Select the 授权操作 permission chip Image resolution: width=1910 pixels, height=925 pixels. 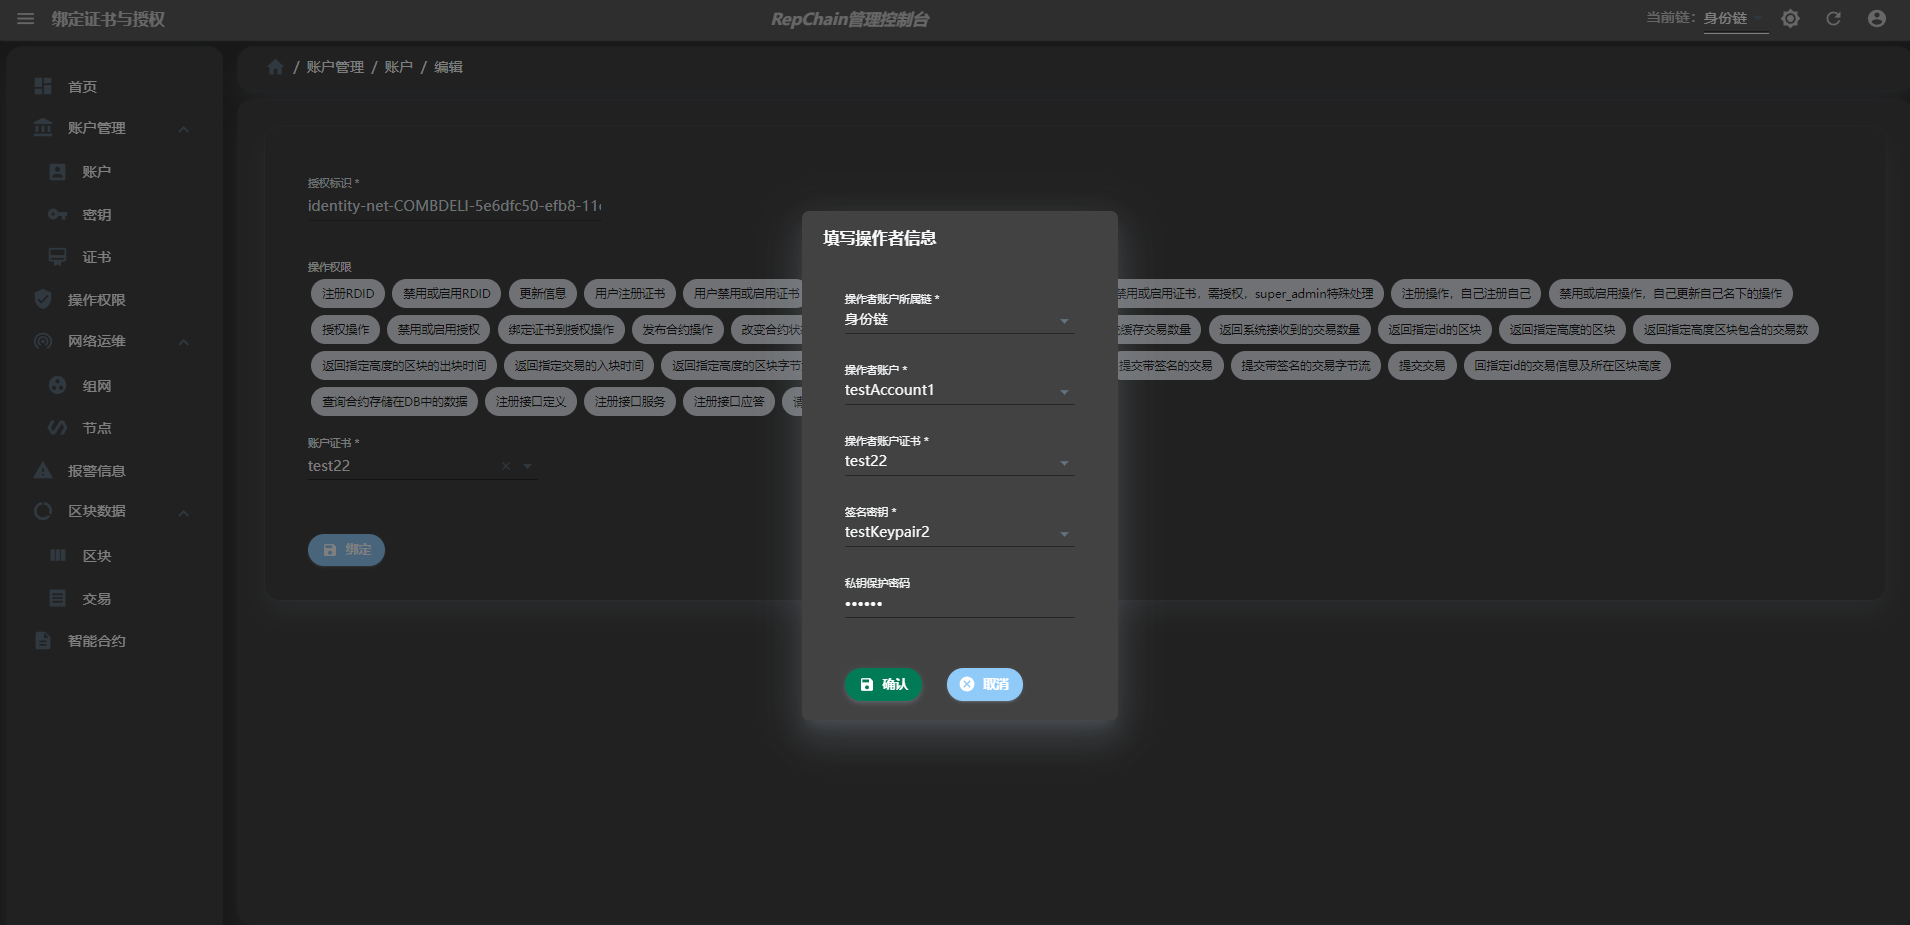pos(346,330)
